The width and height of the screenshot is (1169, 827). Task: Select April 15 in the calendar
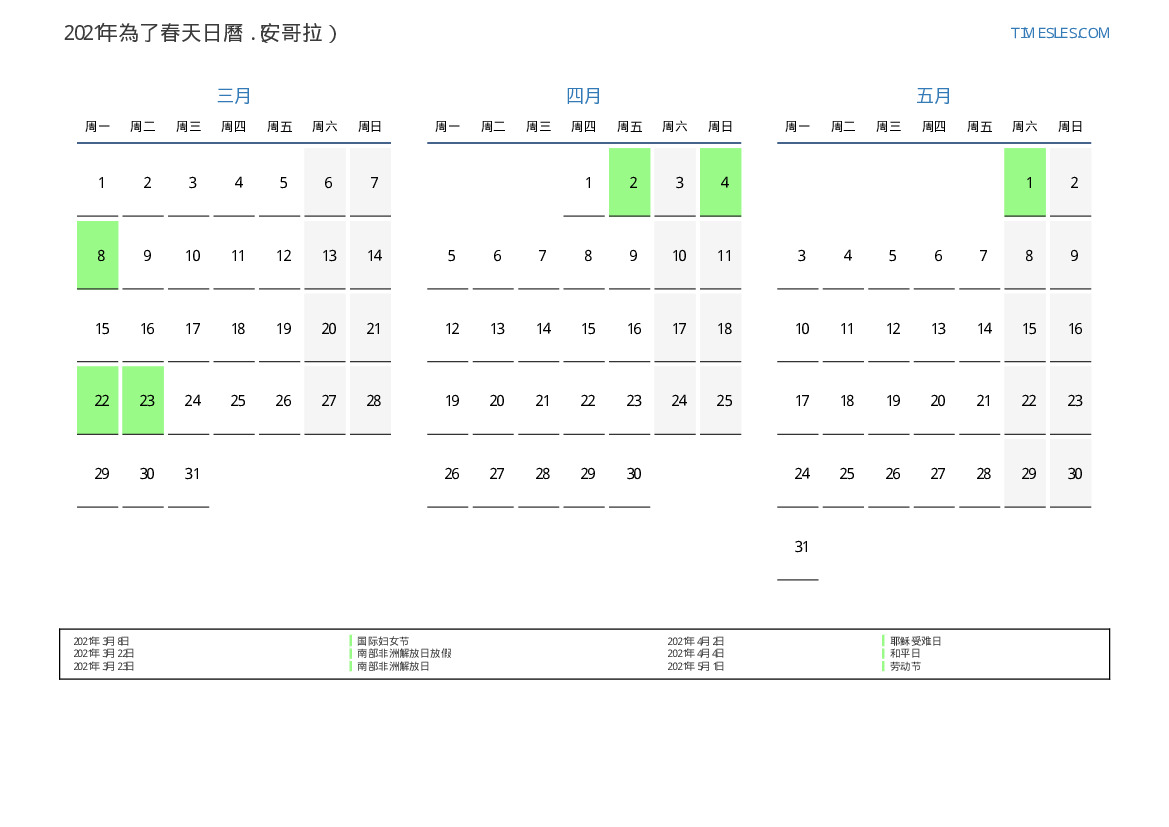pyautogui.click(x=588, y=328)
